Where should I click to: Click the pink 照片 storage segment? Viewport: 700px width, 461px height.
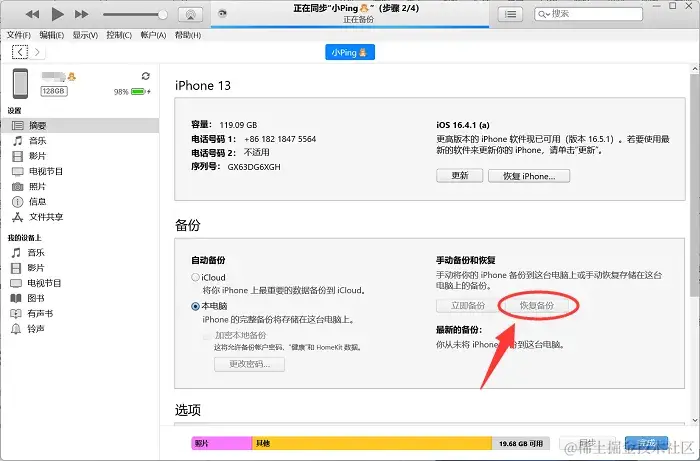[x=222, y=443]
